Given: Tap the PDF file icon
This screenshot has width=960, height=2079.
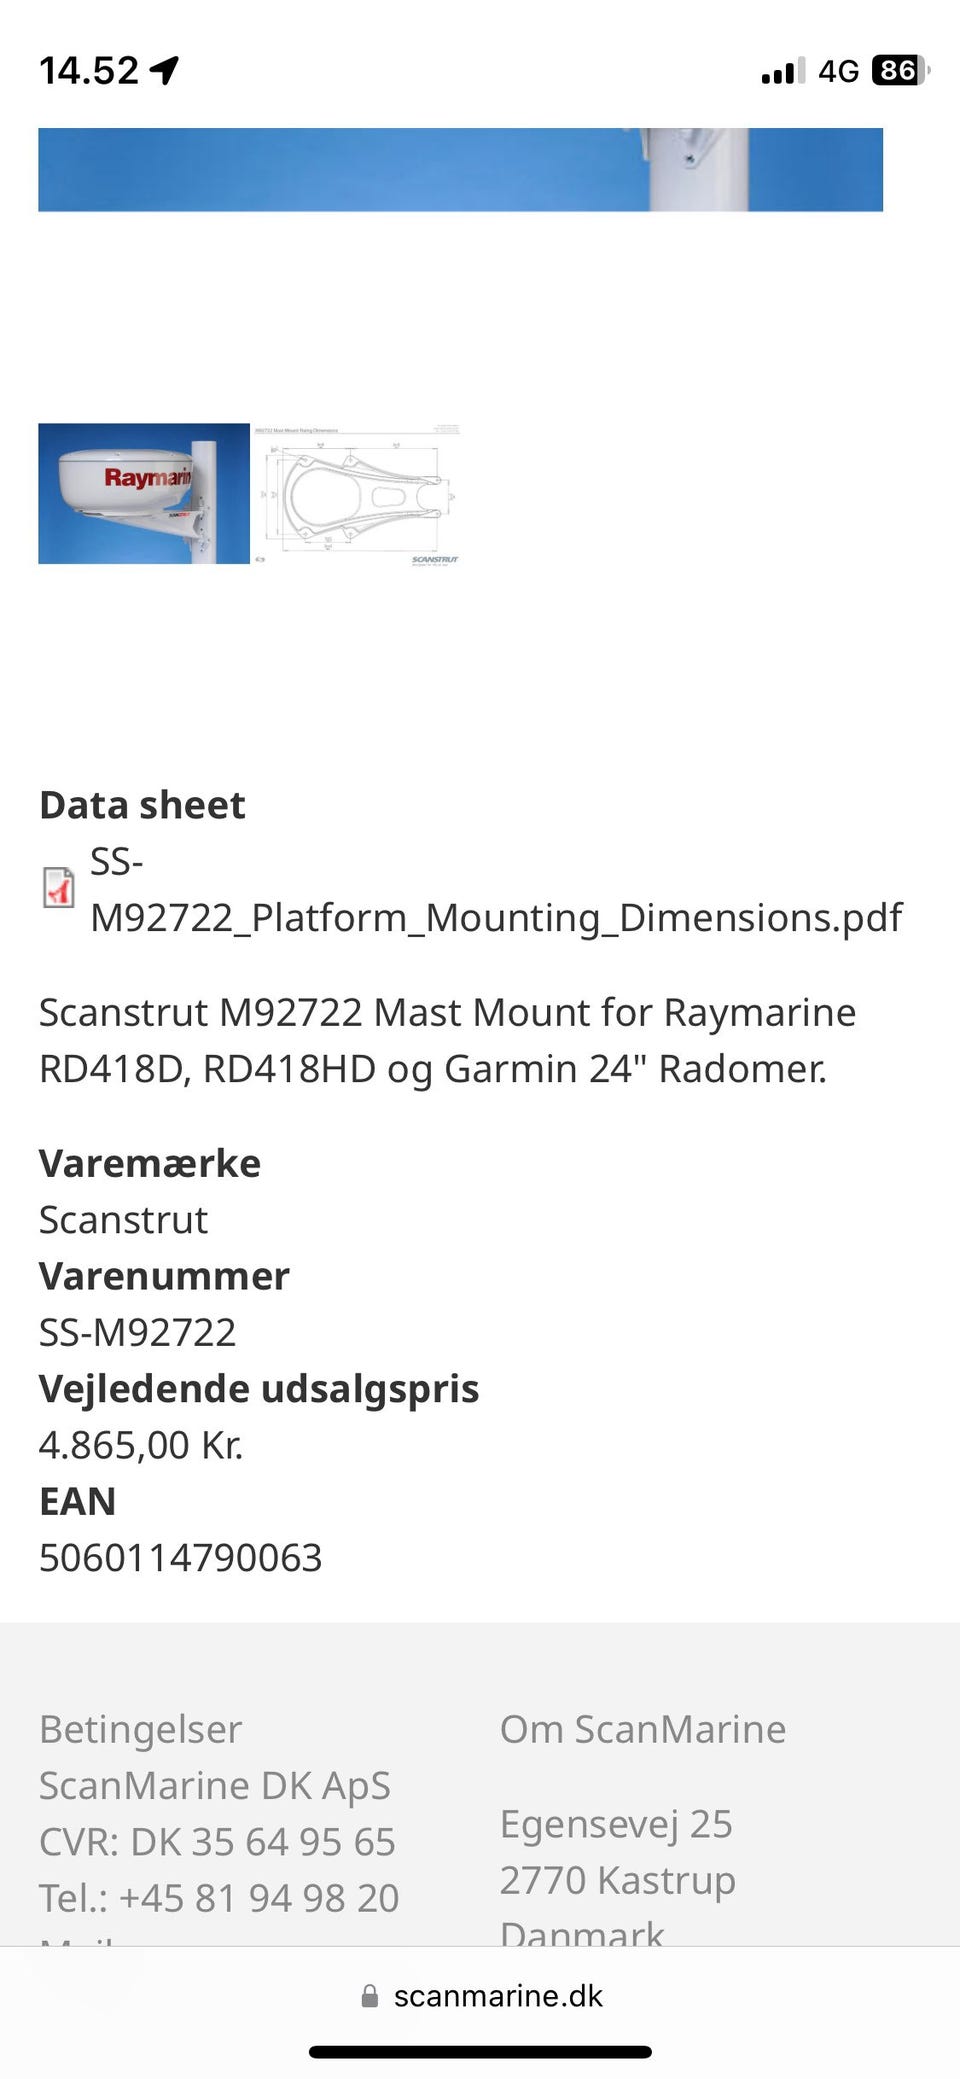Looking at the screenshot, I should coord(58,887).
